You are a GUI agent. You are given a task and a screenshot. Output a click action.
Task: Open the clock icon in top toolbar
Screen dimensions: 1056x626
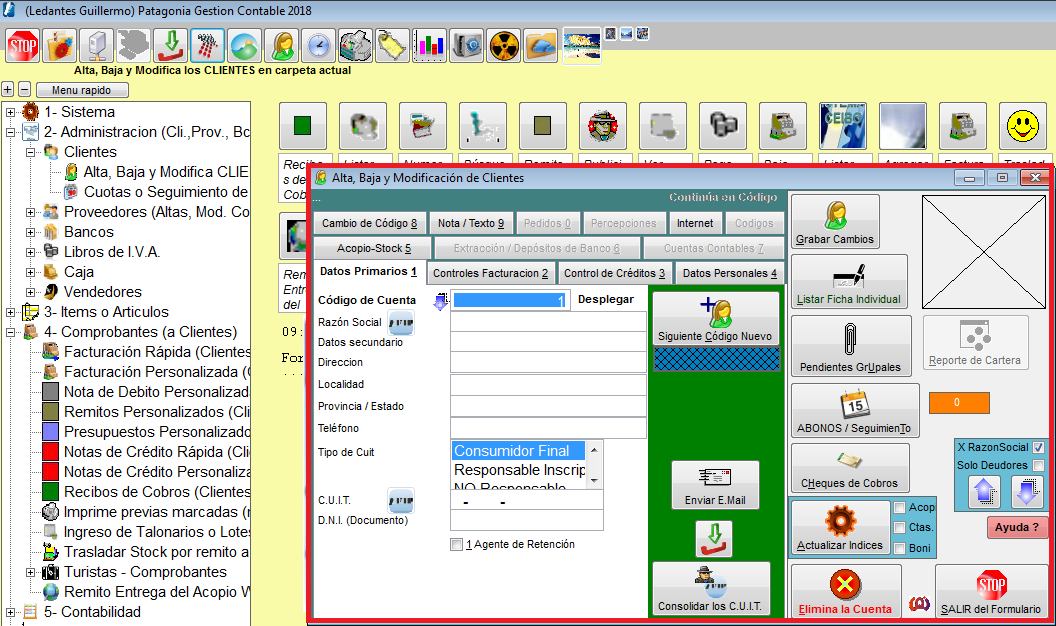pyautogui.click(x=319, y=46)
